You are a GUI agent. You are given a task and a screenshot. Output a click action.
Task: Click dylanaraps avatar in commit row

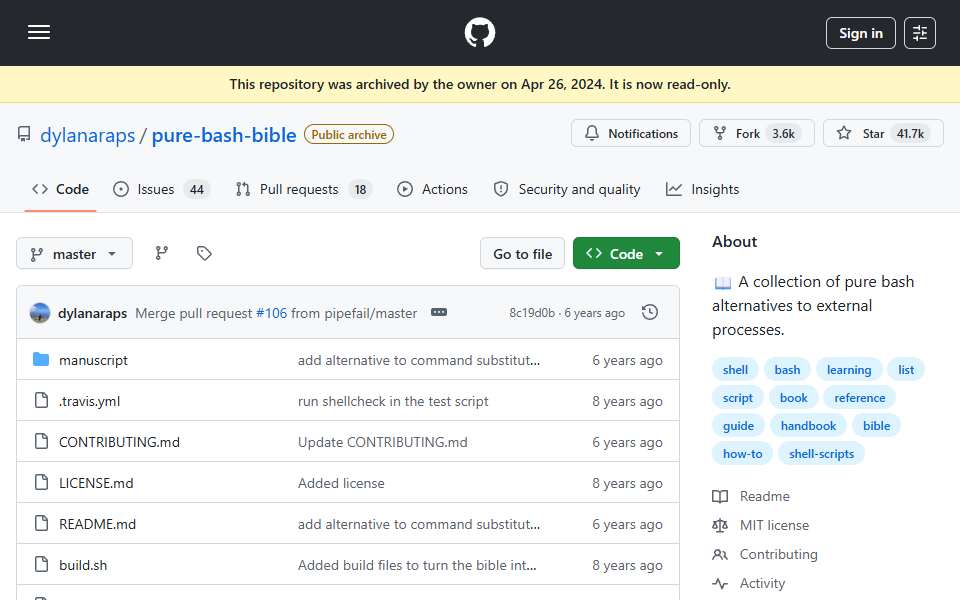point(40,313)
